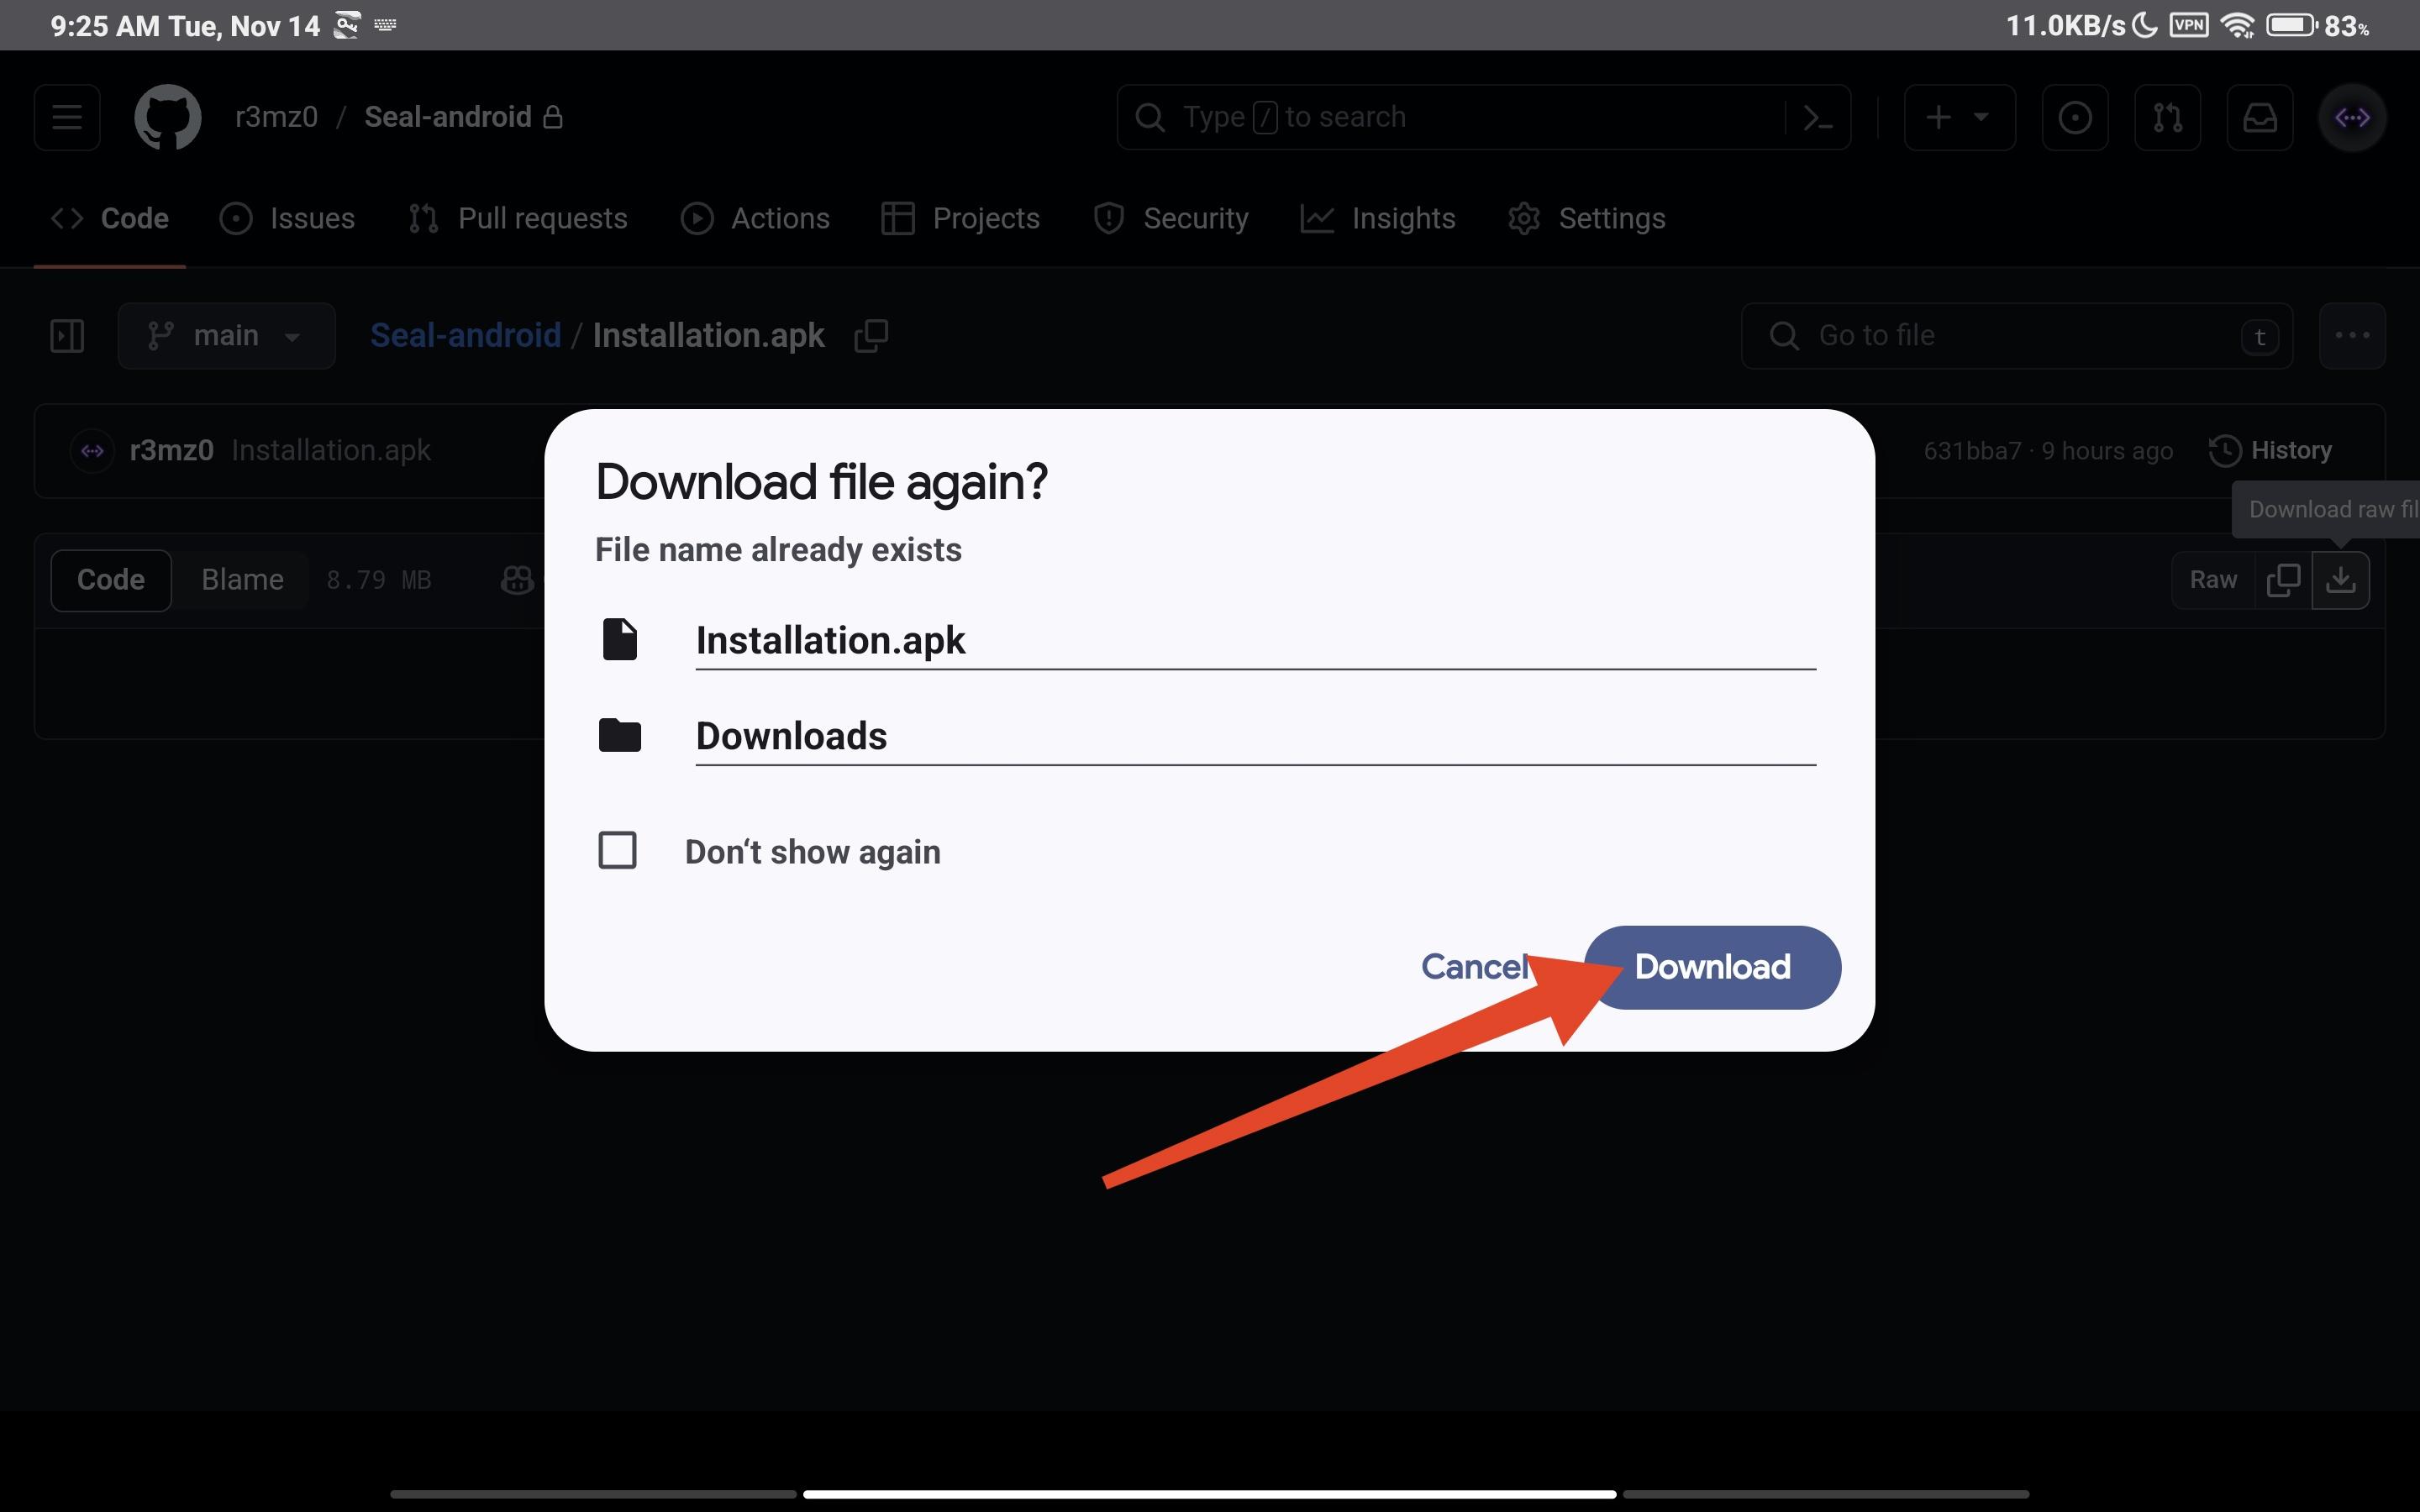The width and height of the screenshot is (2420, 1512).
Task: Click the 8.79 MB file size text
Action: pyautogui.click(x=379, y=580)
